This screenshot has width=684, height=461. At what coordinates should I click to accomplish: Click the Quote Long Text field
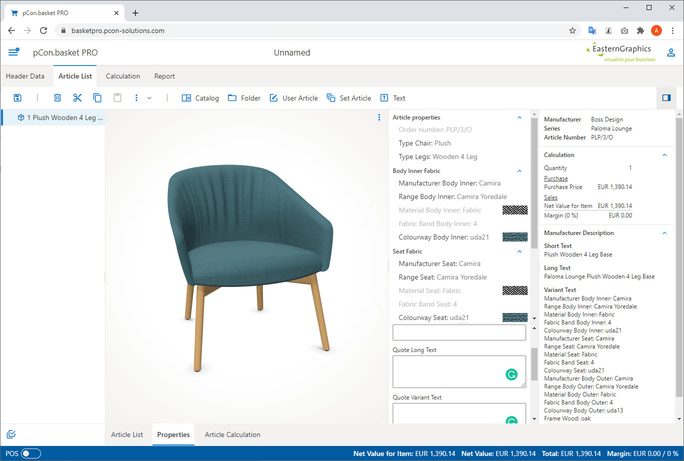(459, 371)
